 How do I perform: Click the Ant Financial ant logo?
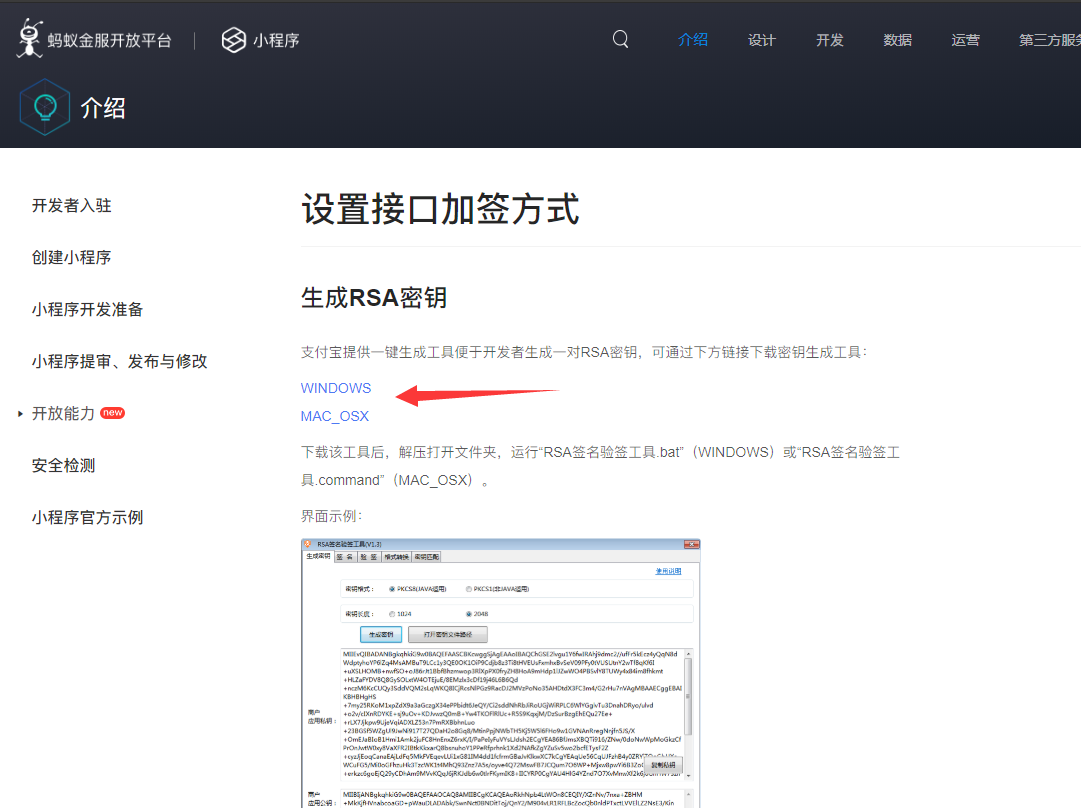30,39
